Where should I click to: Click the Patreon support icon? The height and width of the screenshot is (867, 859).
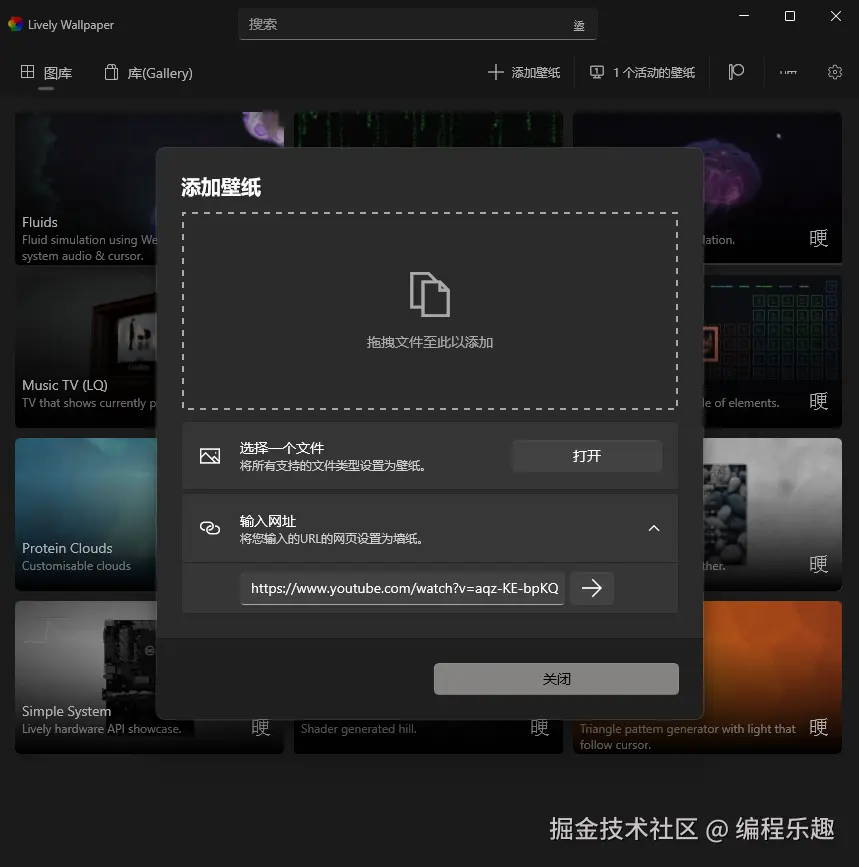(737, 72)
